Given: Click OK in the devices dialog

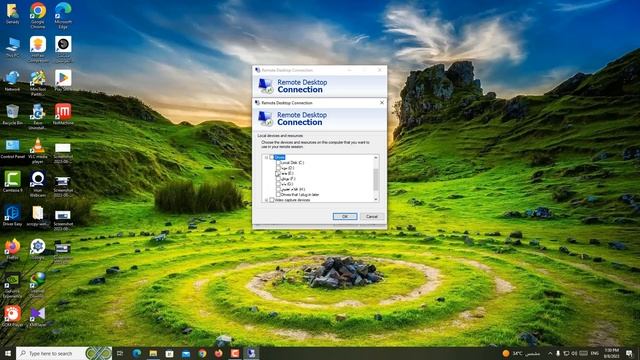Looking at the screenshot, I should click(344, 216).
